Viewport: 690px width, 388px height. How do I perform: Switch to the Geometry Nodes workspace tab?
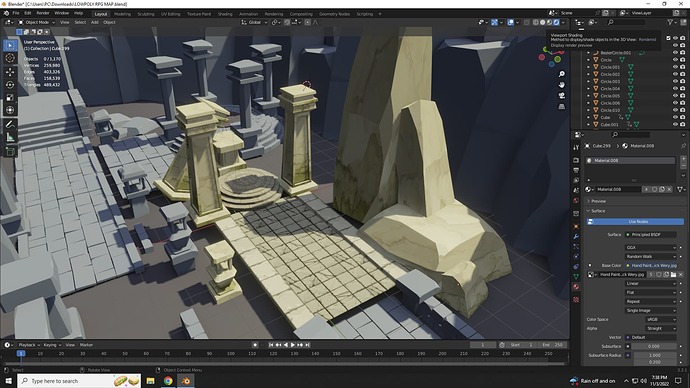(334, 14)
